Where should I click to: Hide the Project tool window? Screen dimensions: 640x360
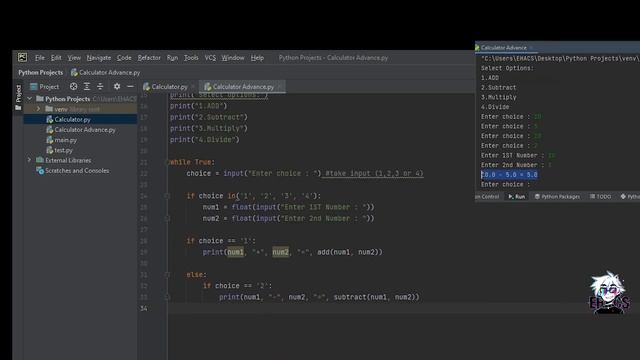coord(130,87)
